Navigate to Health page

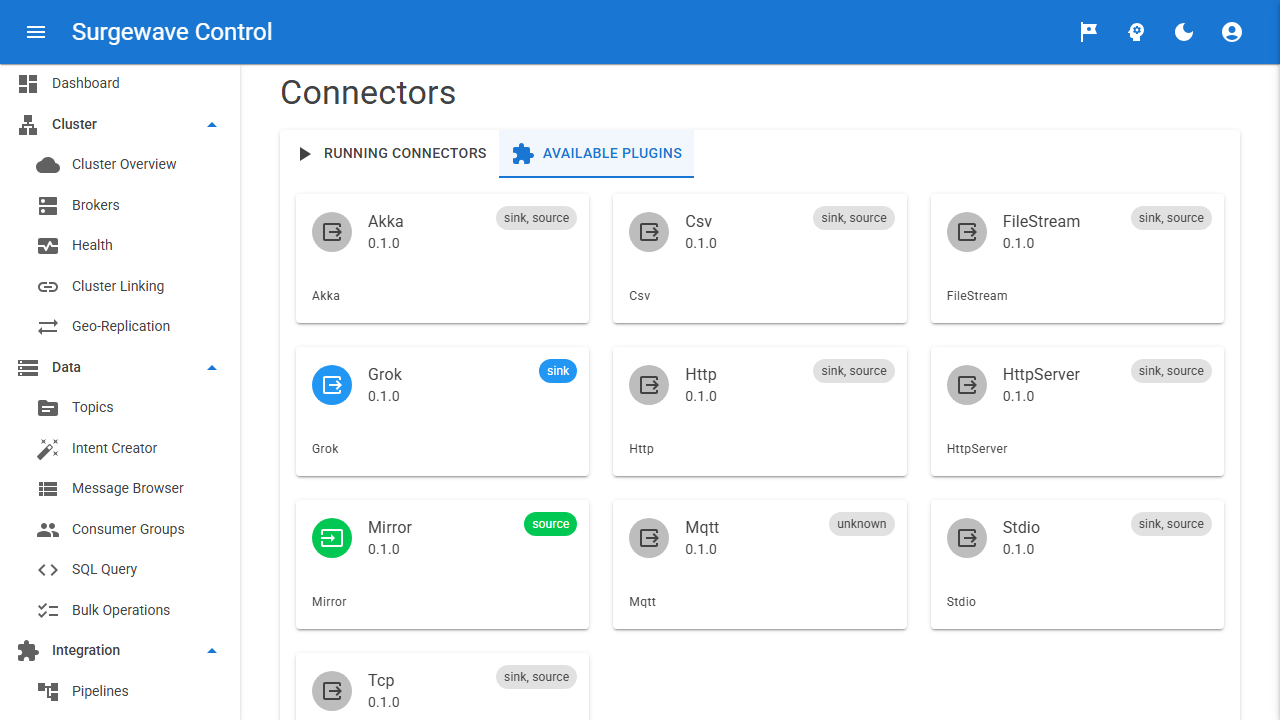(120, 246)
